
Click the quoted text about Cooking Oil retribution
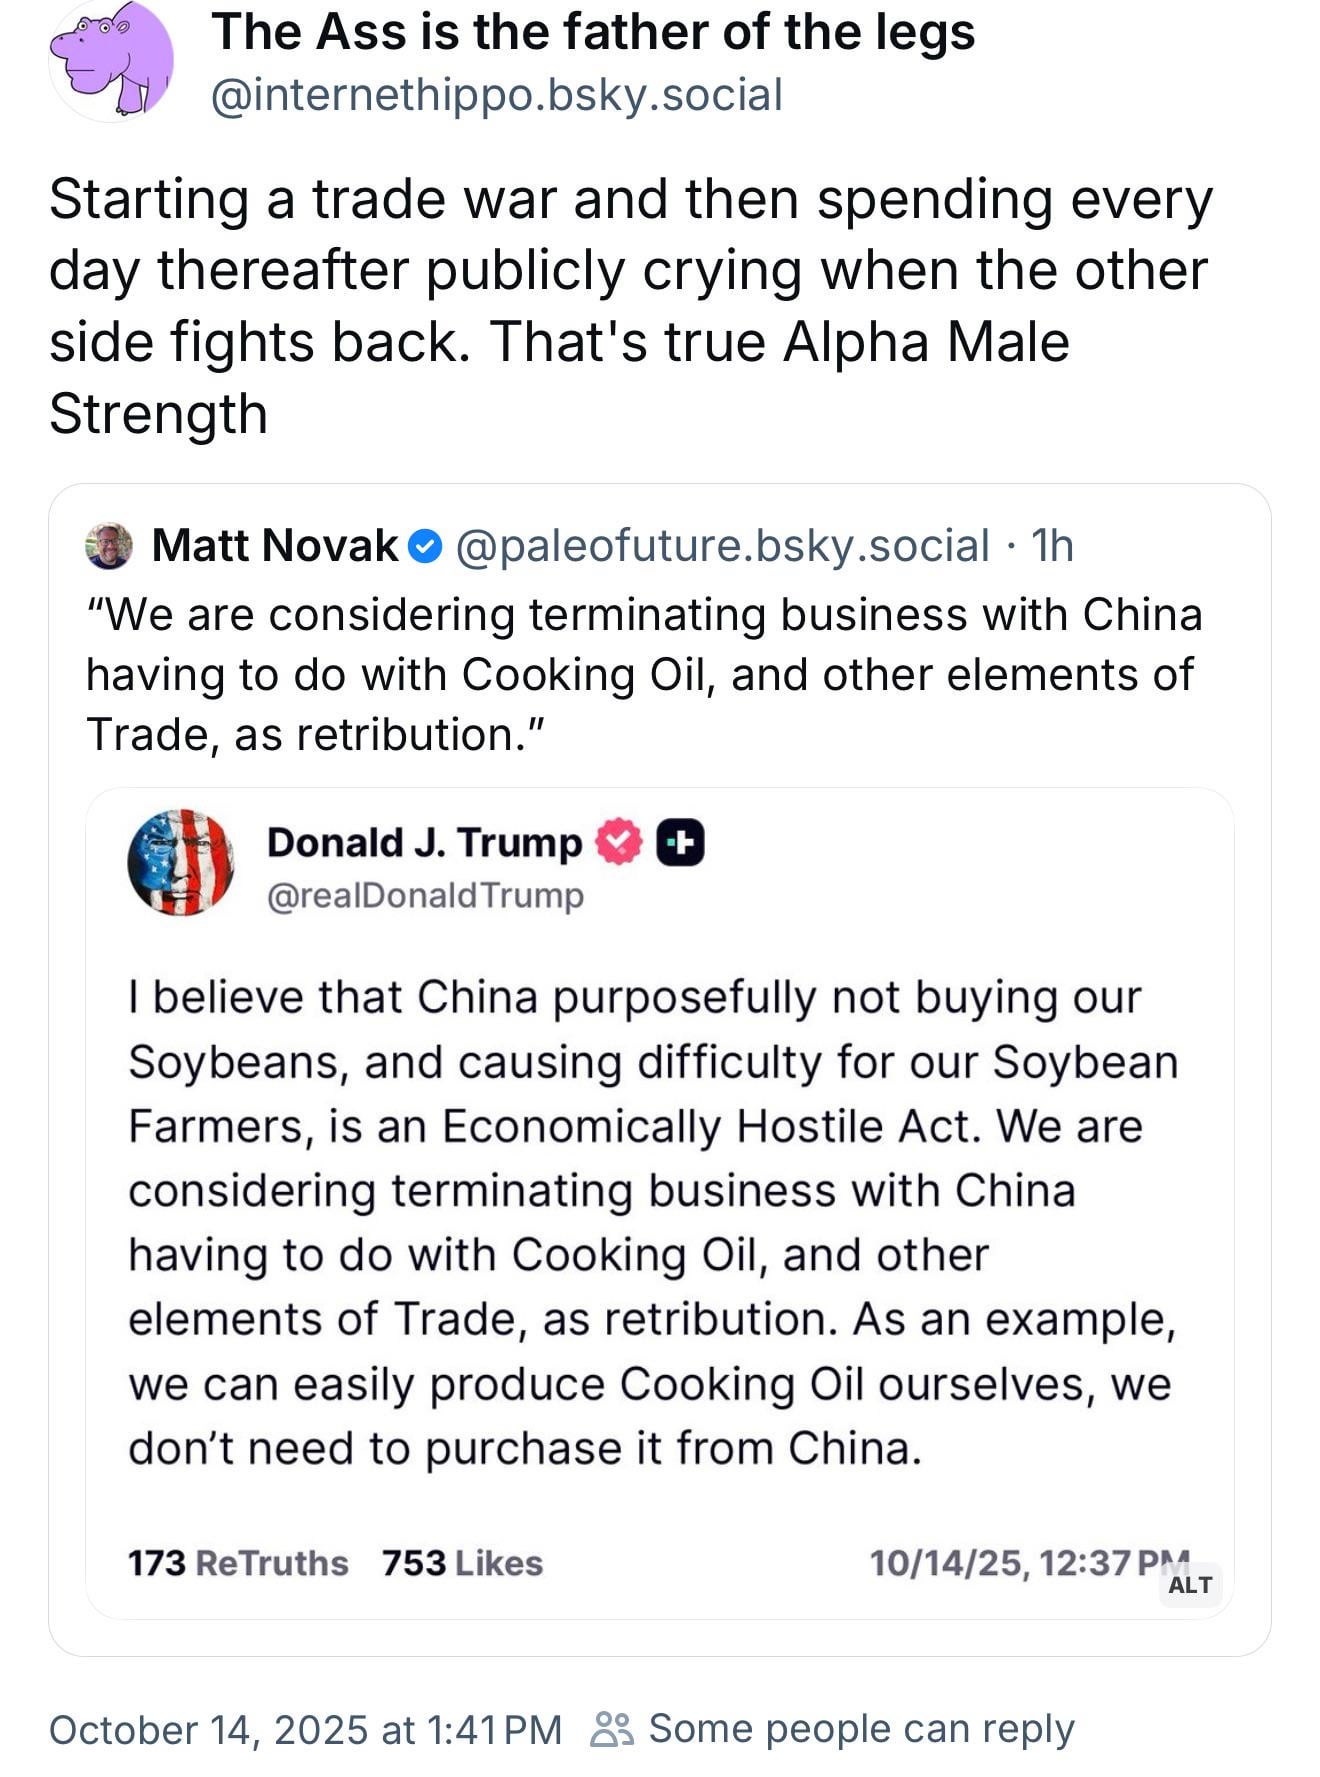coord(644,675)
